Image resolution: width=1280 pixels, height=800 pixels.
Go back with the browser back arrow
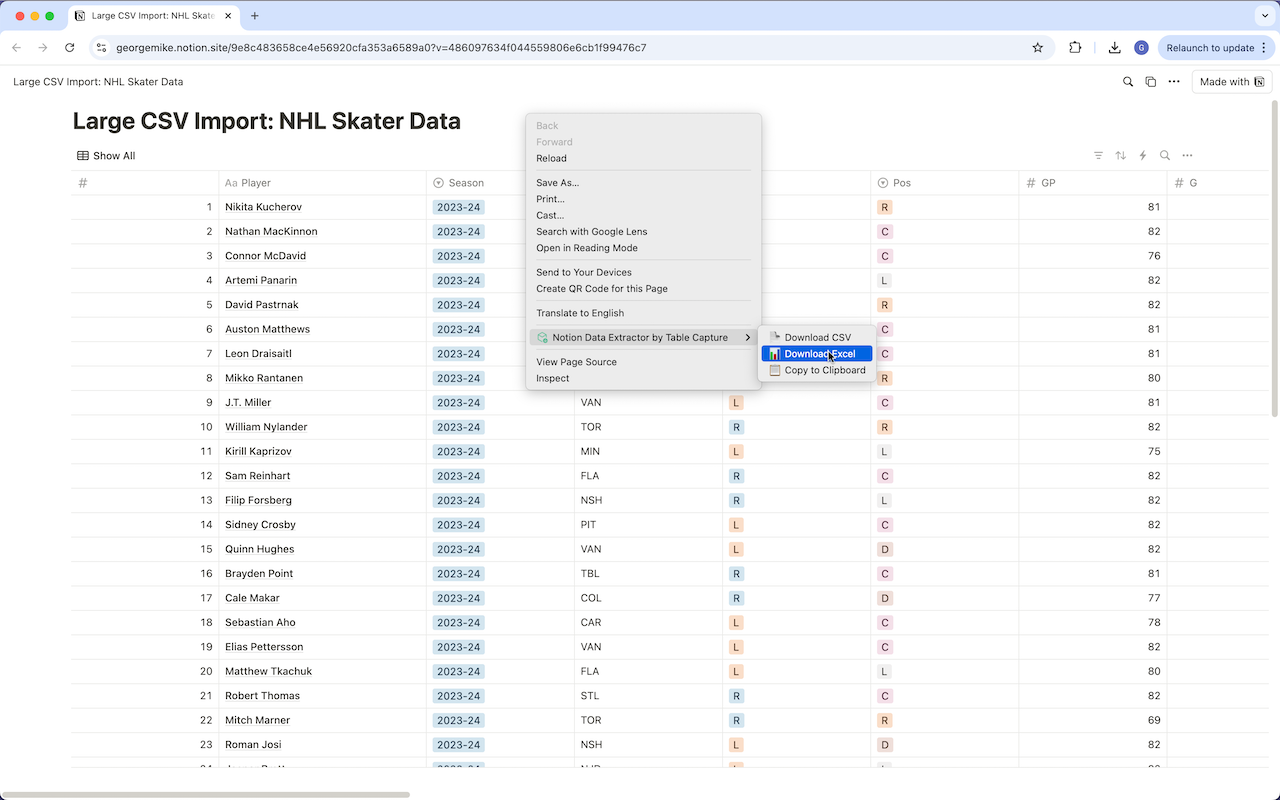[x=17, y=47]
